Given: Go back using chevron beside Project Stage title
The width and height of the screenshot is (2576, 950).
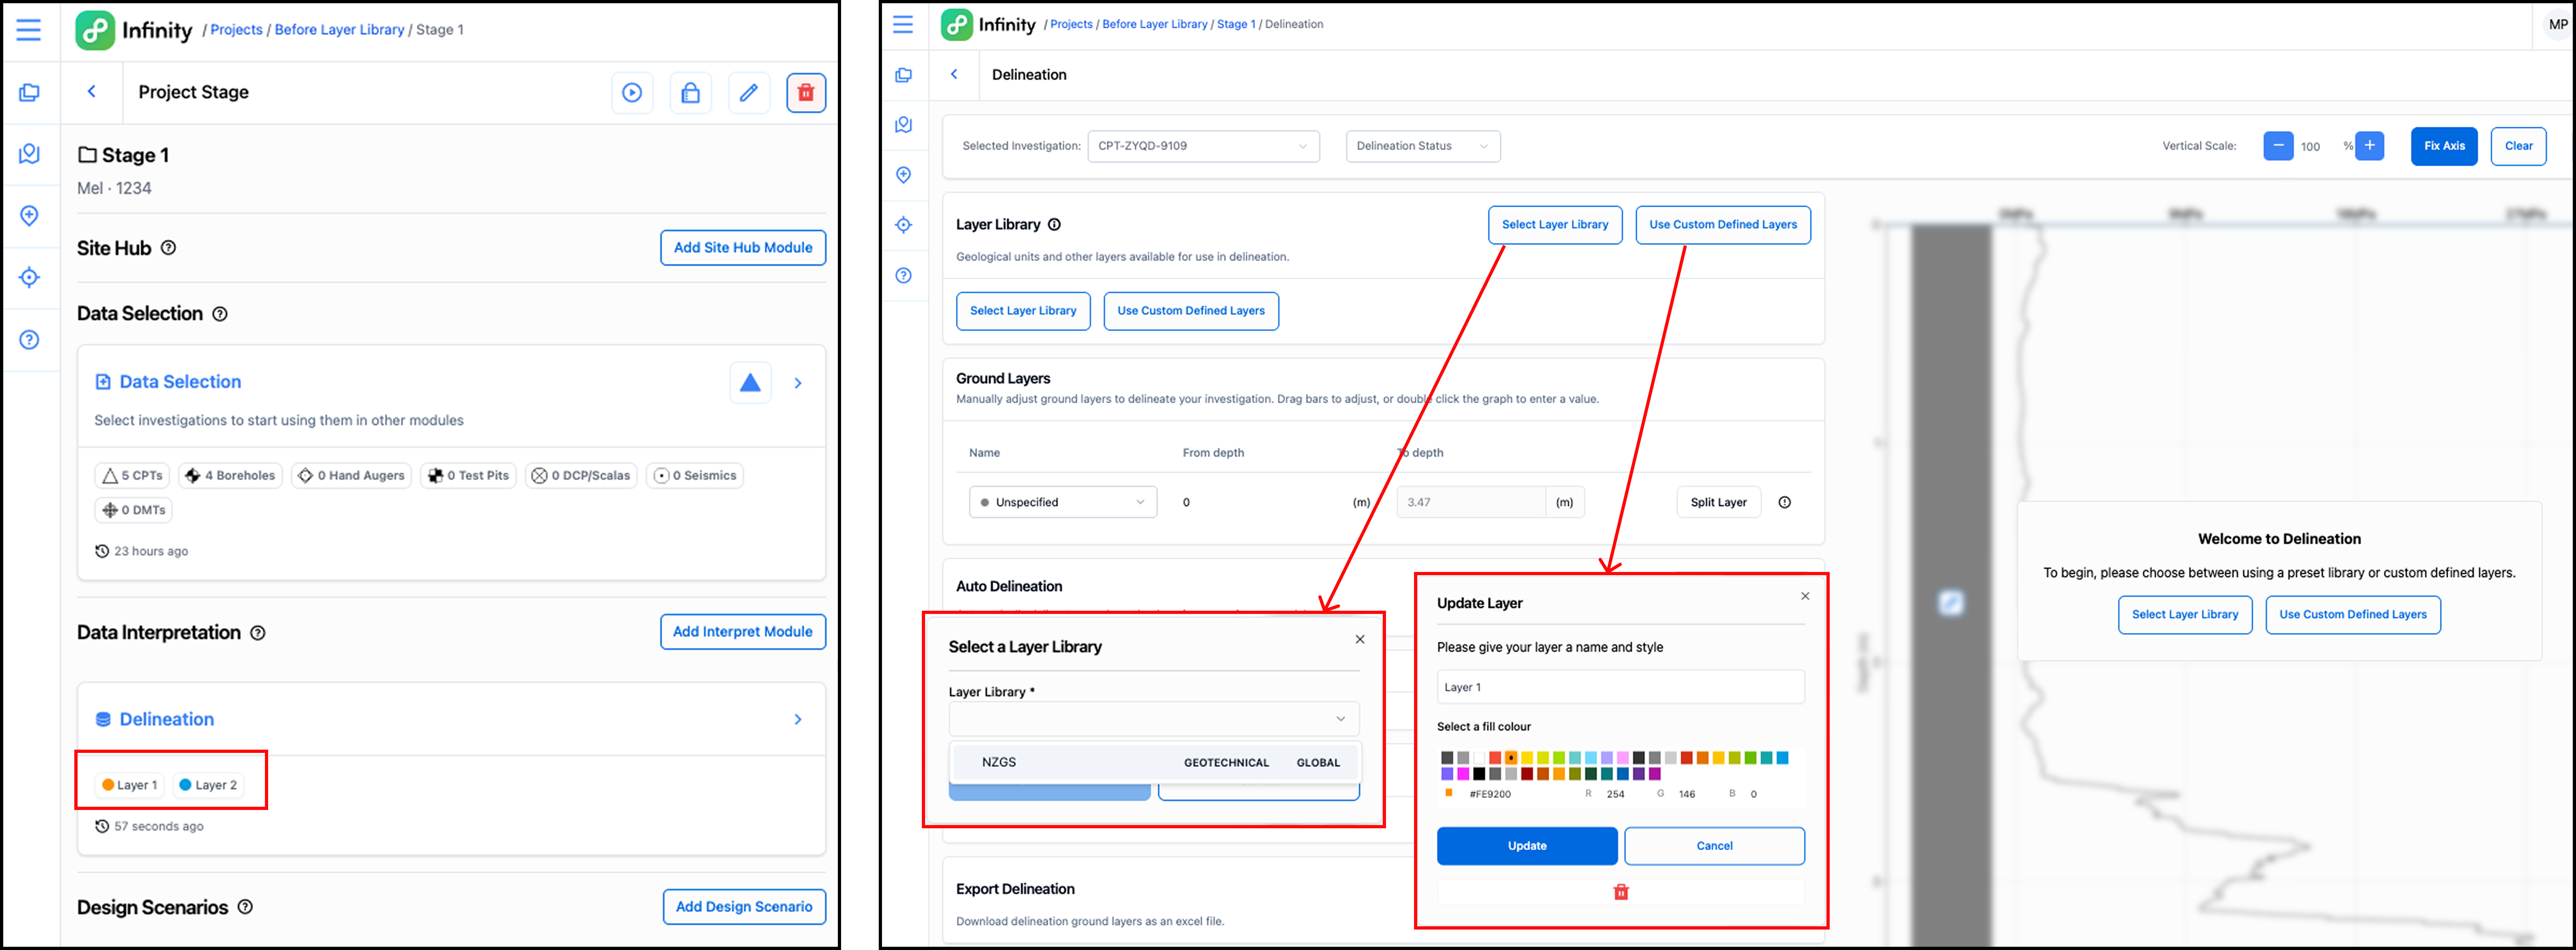Looking at the screenshot, I should pos(92,91).
